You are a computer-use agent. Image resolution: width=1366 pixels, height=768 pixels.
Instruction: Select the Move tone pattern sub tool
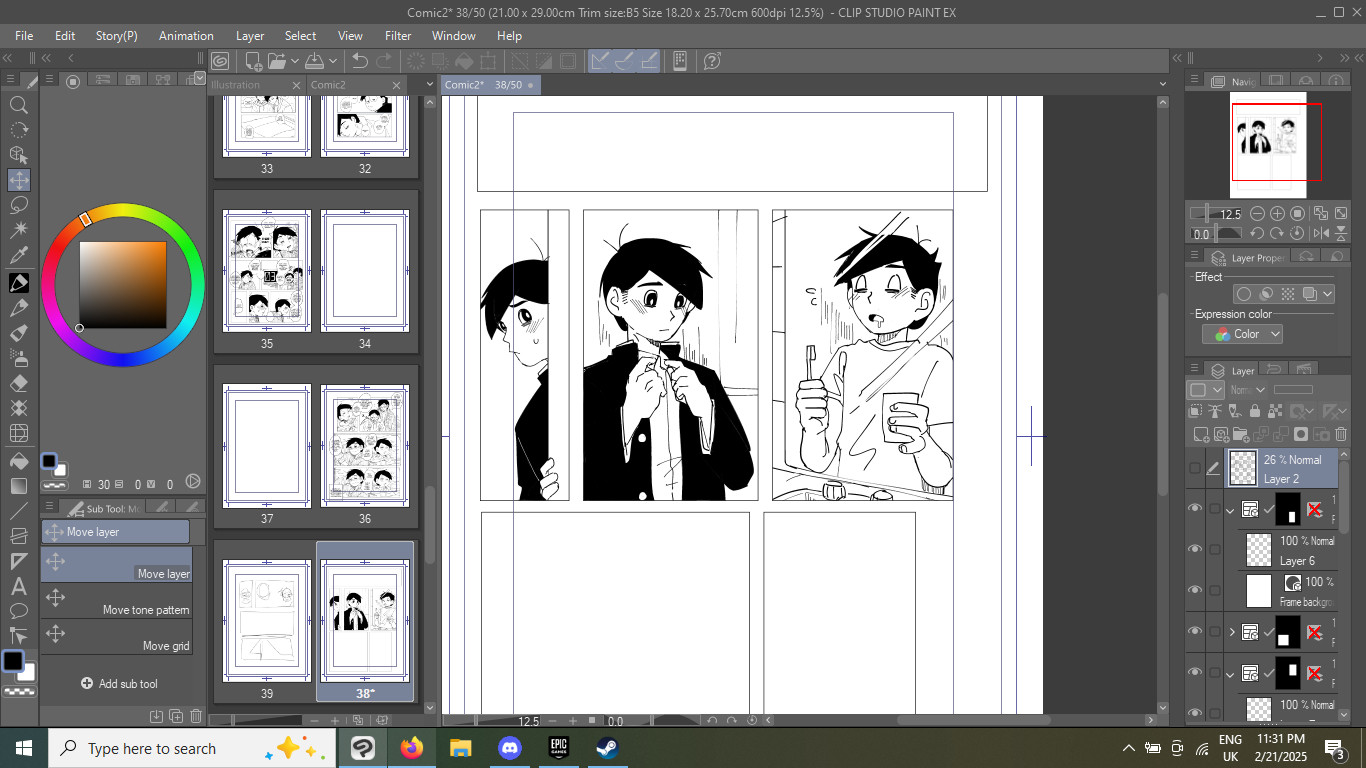(117, 600)
